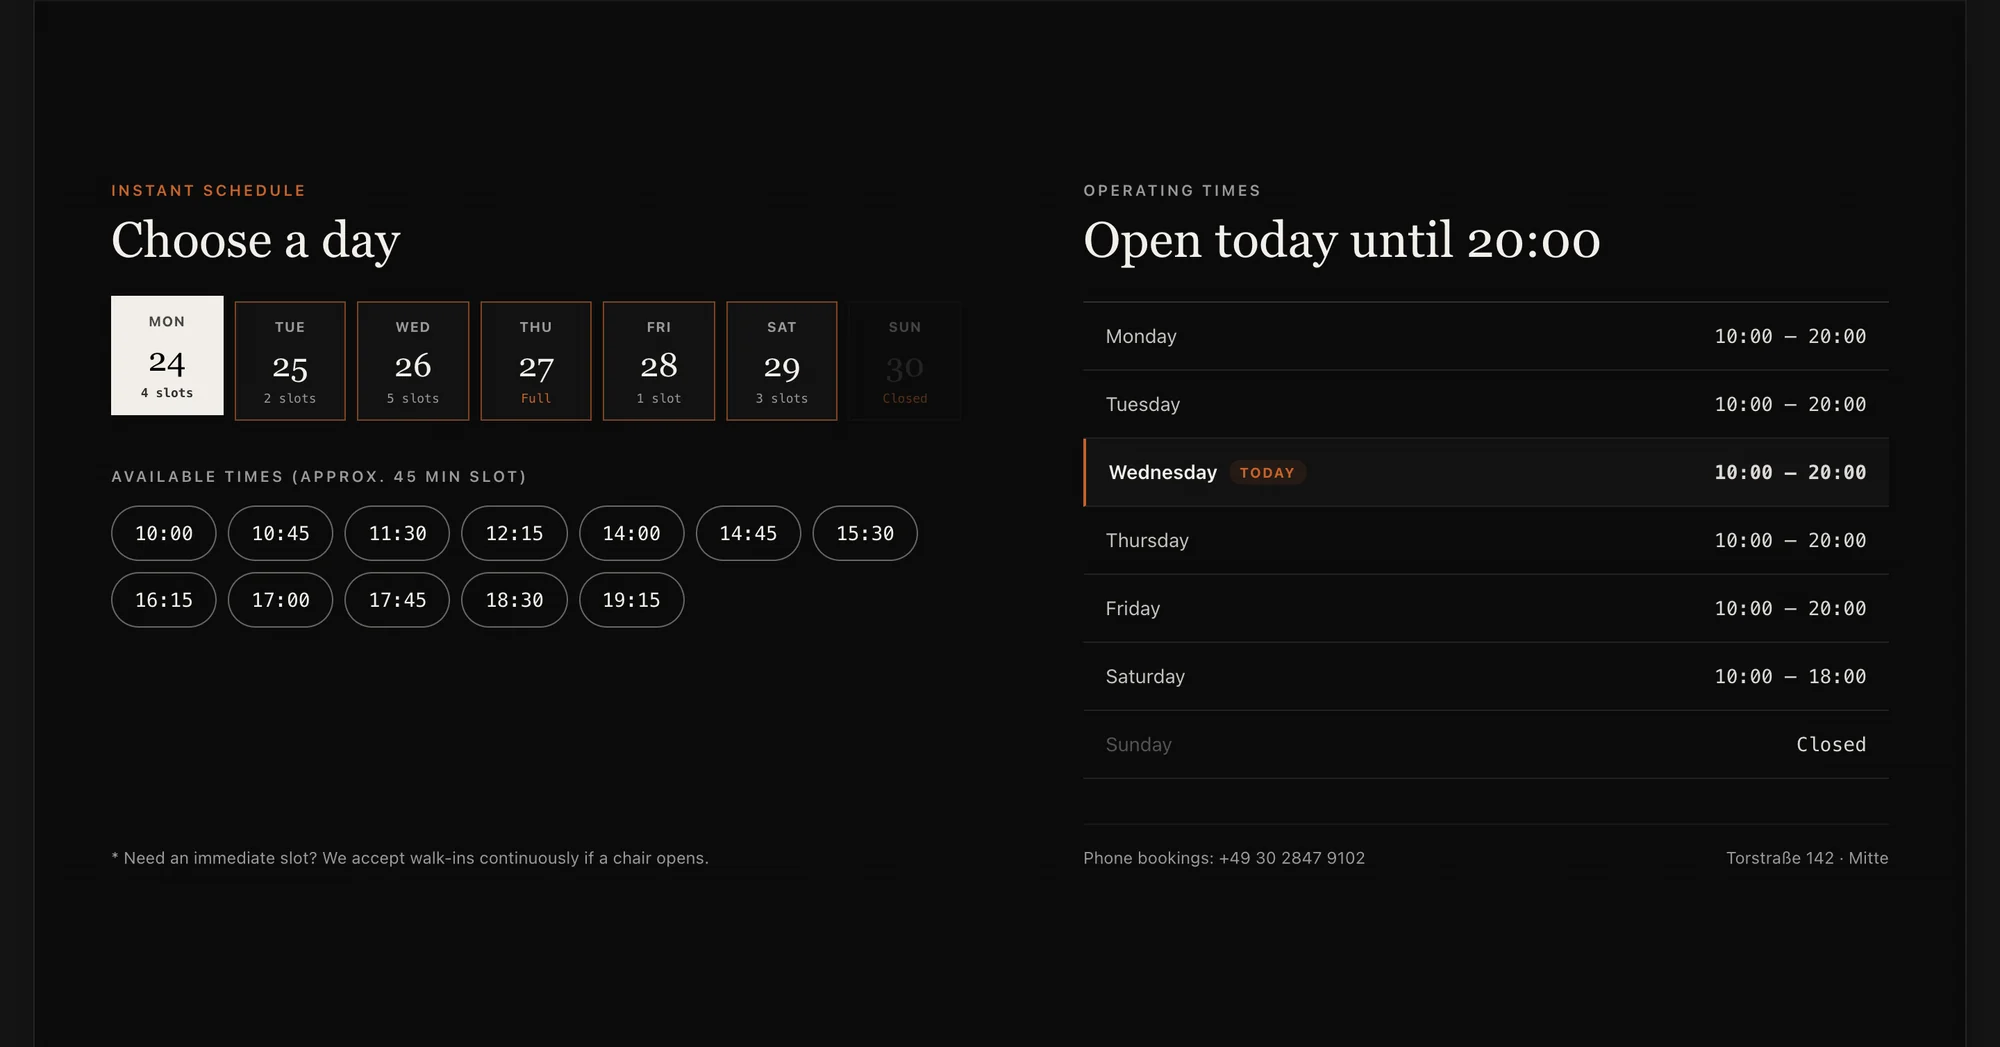Click the walk-ins note text
The width and height of the screenshot is (2000, 1047).
pos(410,858)
